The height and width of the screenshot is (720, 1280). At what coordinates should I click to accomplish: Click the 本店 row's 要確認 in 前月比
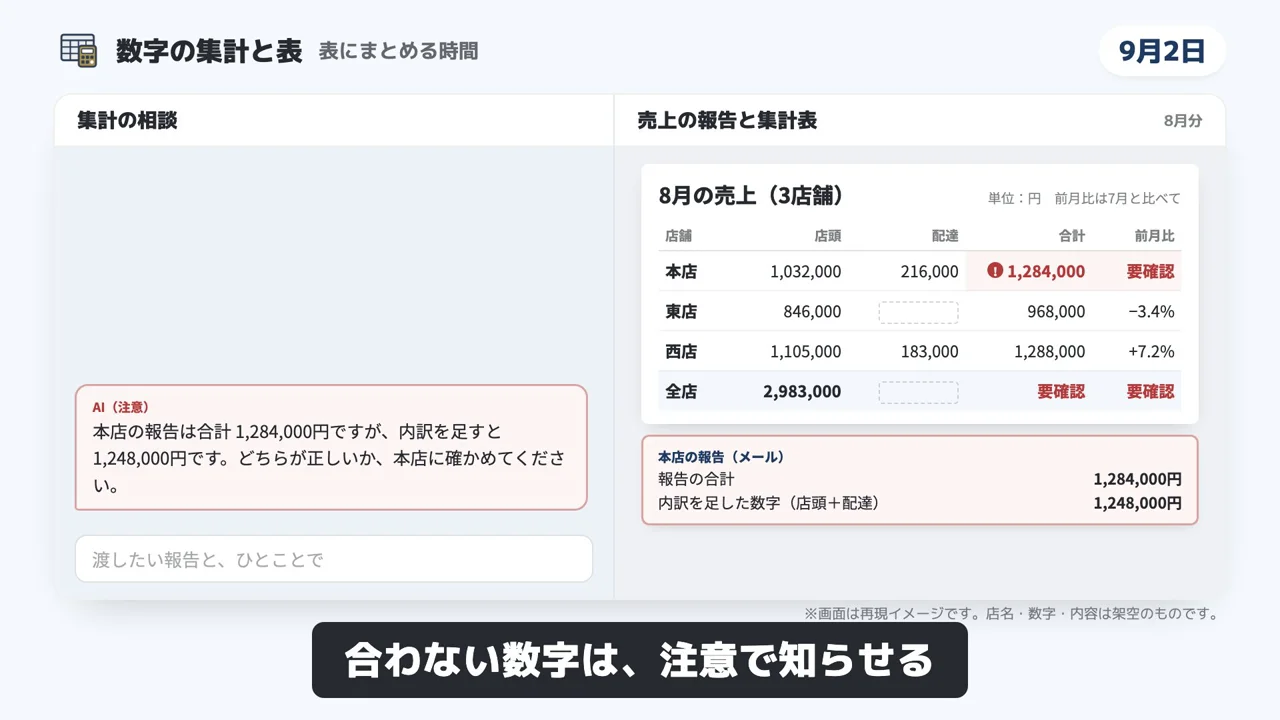click(x=1150, y=271)
